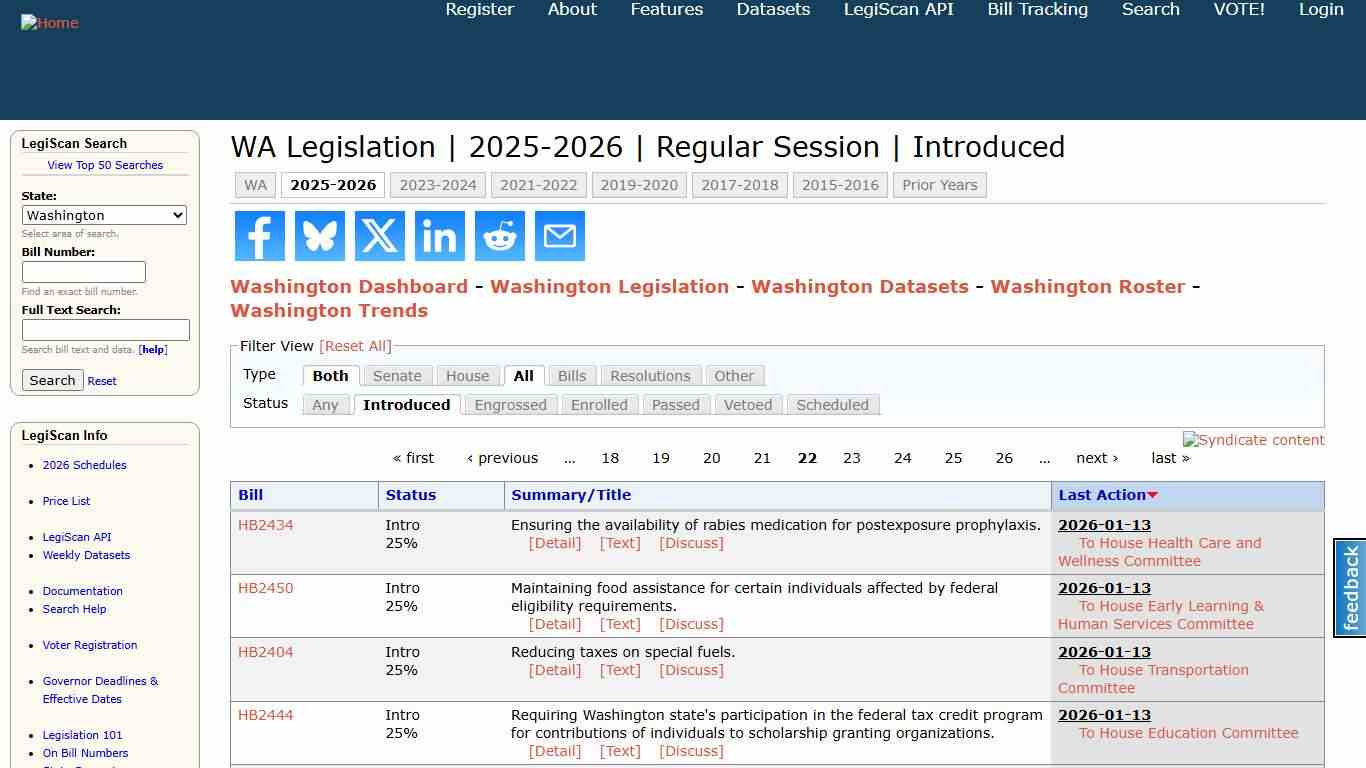Share the page on LinkedIn
The image size is (1366, 768).
(439, 236)
